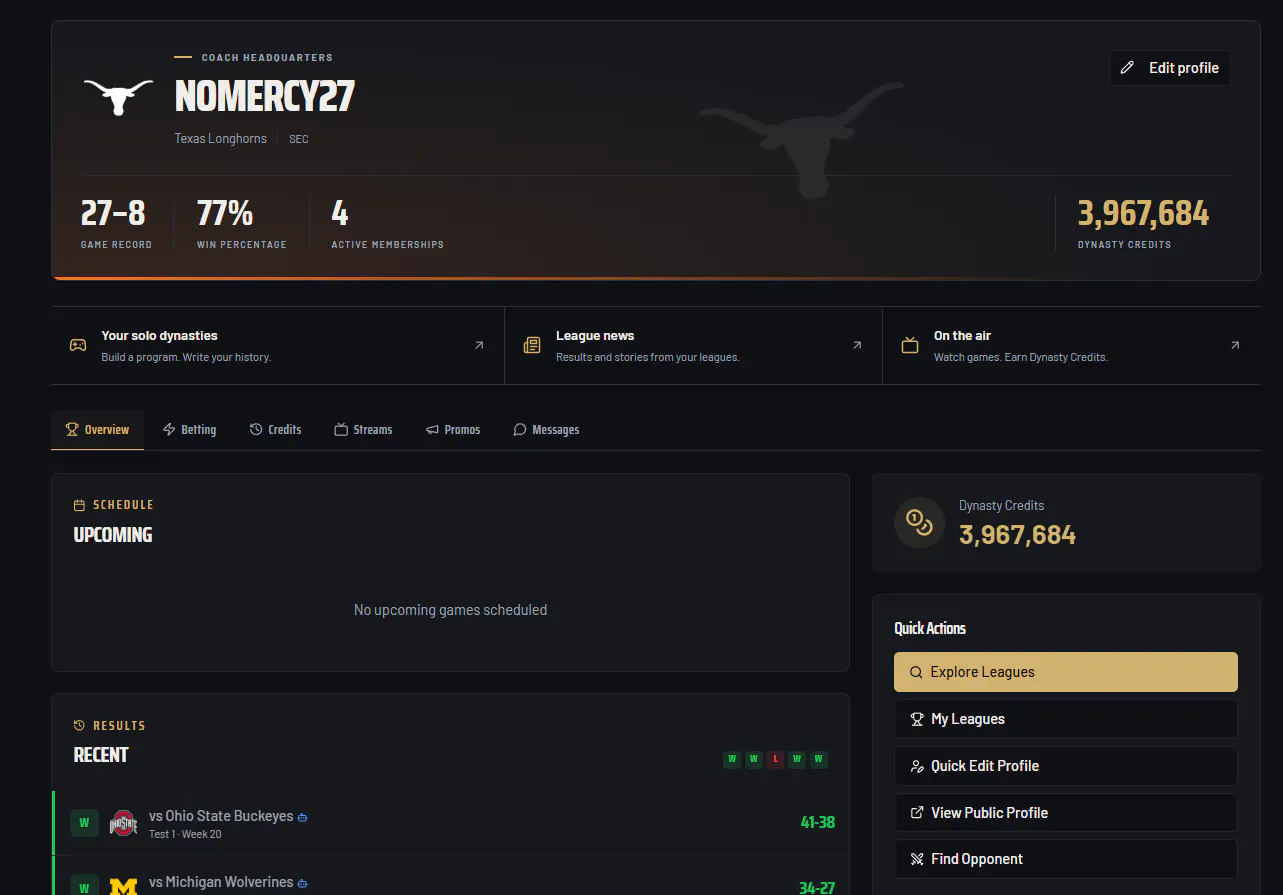Switch to the Overview tab
Image resolution: width=1283 pixels, height=895 pixels.
pos(97,430)
